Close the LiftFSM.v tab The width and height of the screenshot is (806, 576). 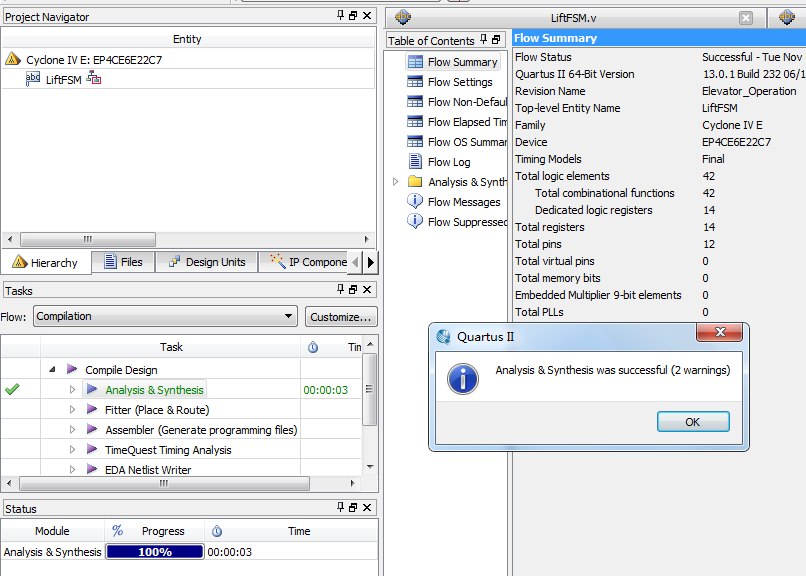746,18
